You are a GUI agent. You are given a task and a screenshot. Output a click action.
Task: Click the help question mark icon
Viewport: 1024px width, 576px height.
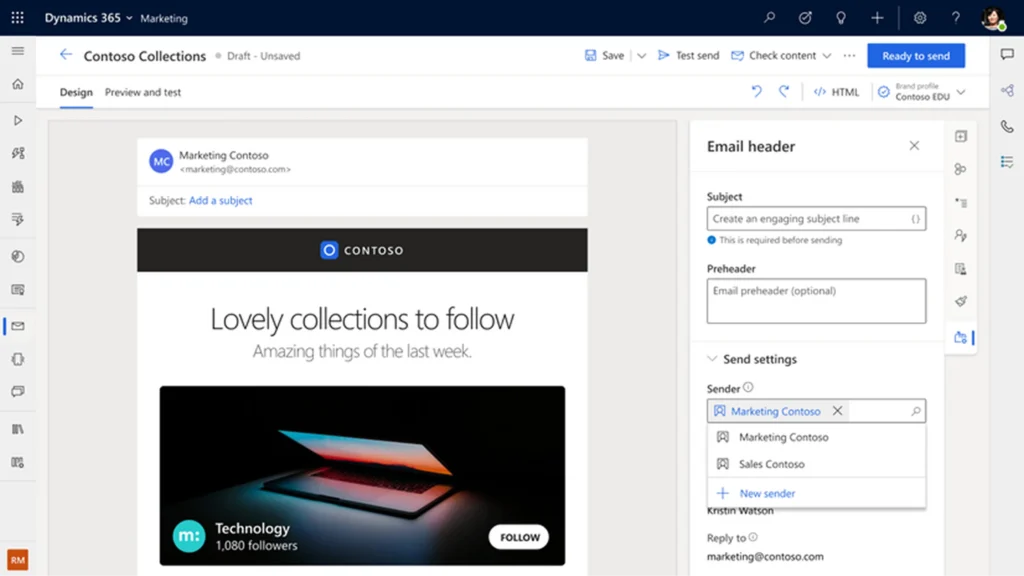(x=956, y=18)
